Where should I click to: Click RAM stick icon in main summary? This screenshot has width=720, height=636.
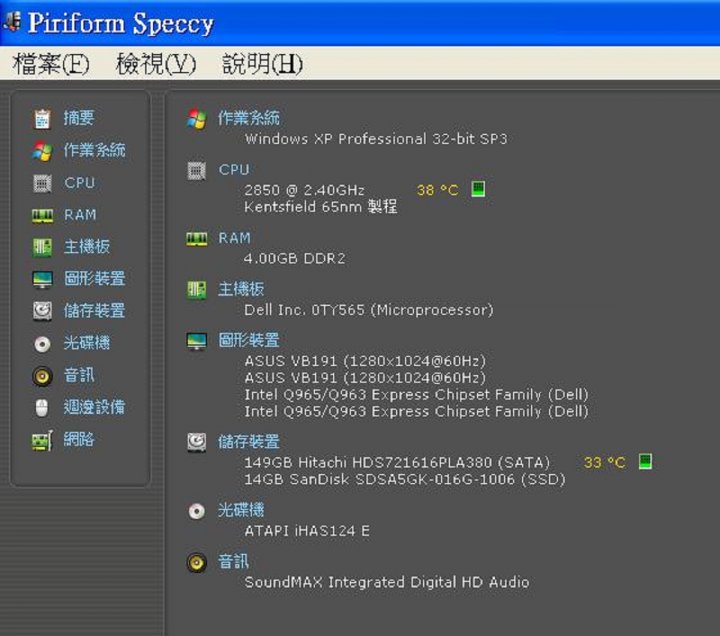pyautogui.click(x=197, y=239)
